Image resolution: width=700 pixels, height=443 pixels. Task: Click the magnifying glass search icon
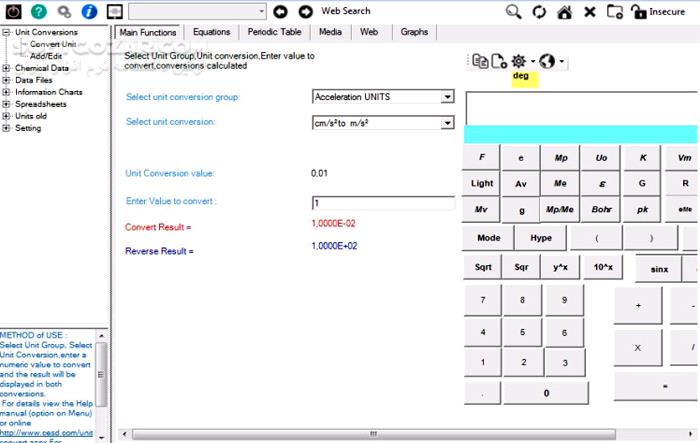[x=513, y=12]
